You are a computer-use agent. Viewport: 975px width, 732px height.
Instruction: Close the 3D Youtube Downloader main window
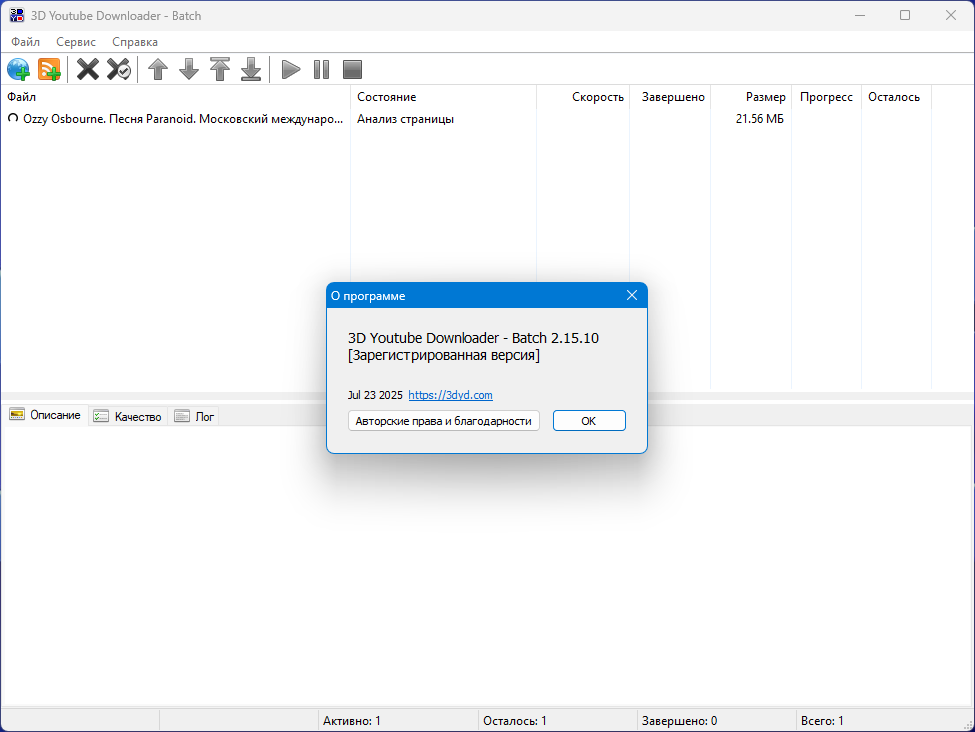[x=951, y=16]
